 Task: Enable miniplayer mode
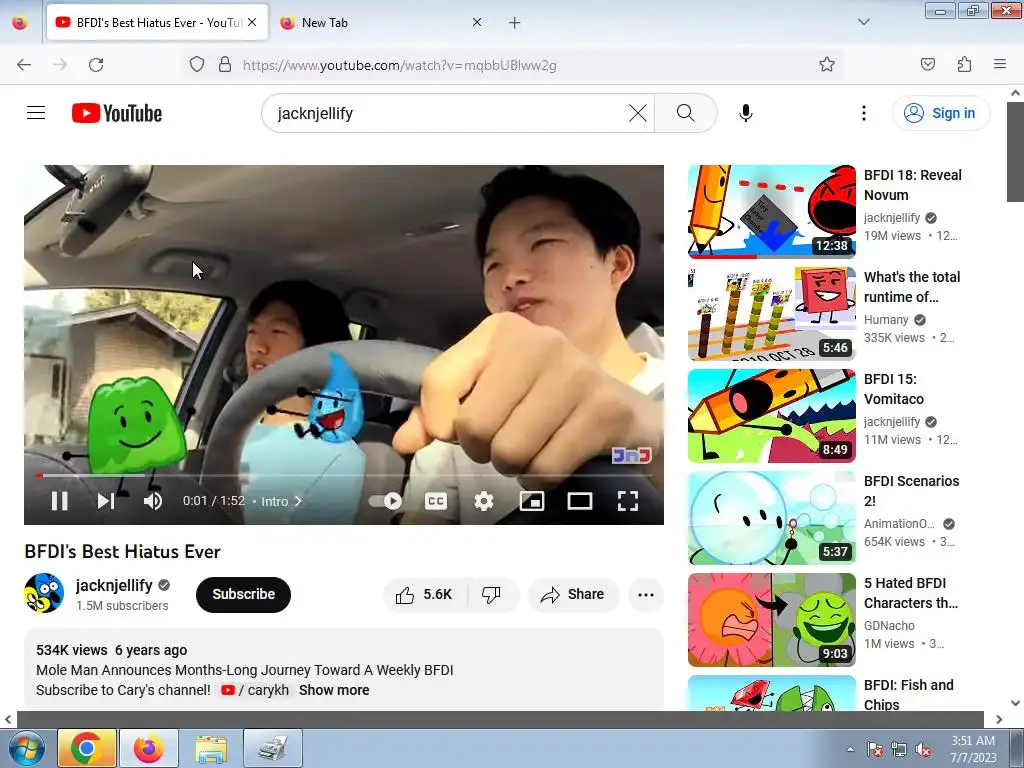click(532, 501)
